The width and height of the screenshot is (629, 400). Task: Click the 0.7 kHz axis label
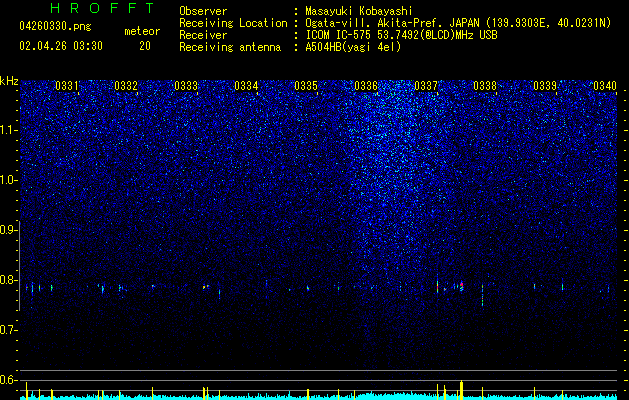(8, 330)
